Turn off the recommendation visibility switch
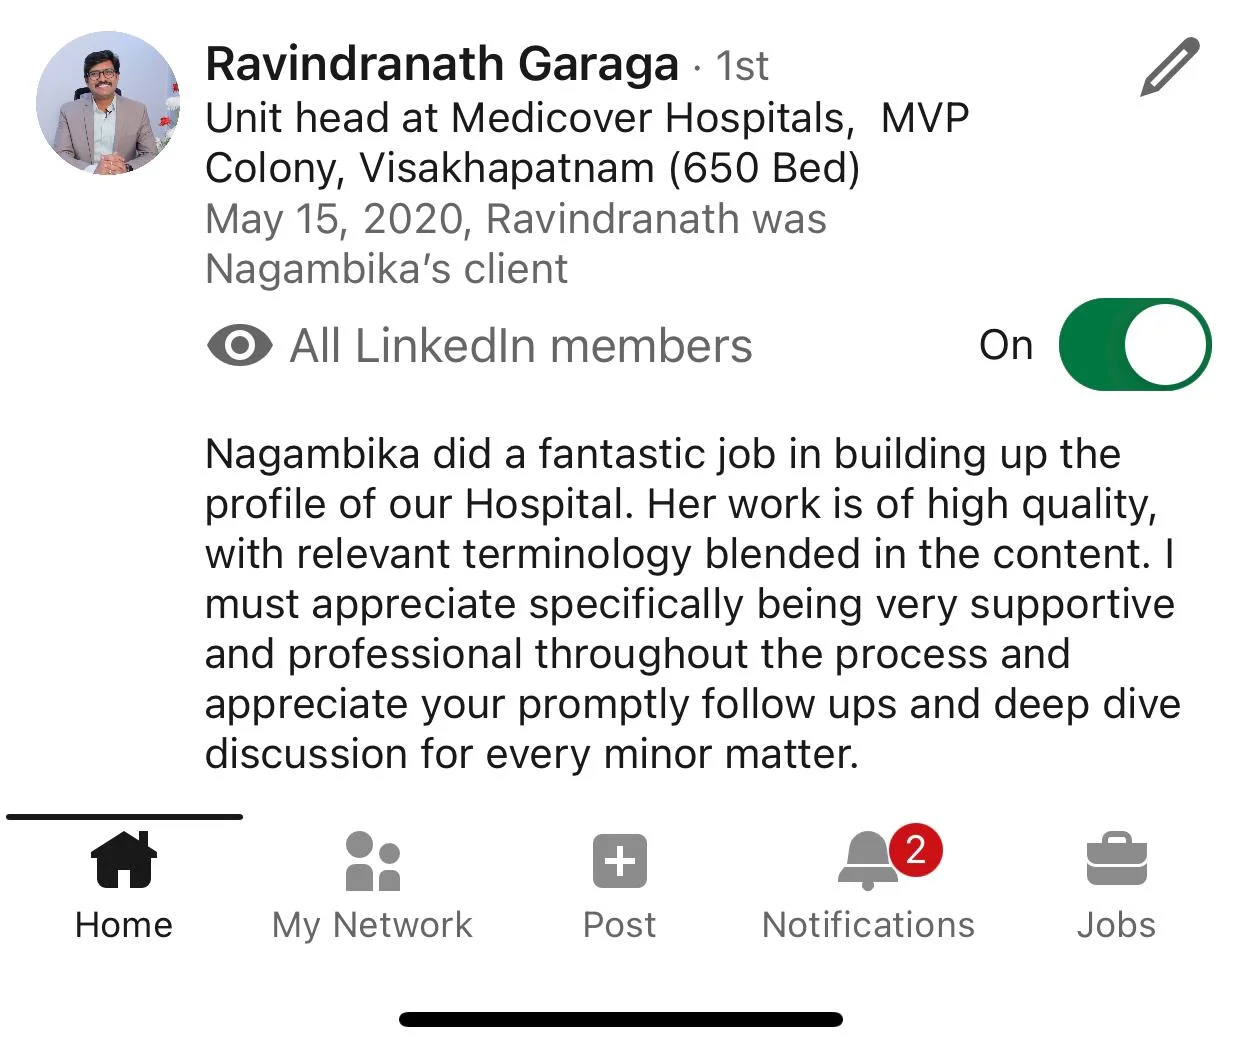The height and width of the screenshot is (1051, 1242). click(x=1134, y=345)
